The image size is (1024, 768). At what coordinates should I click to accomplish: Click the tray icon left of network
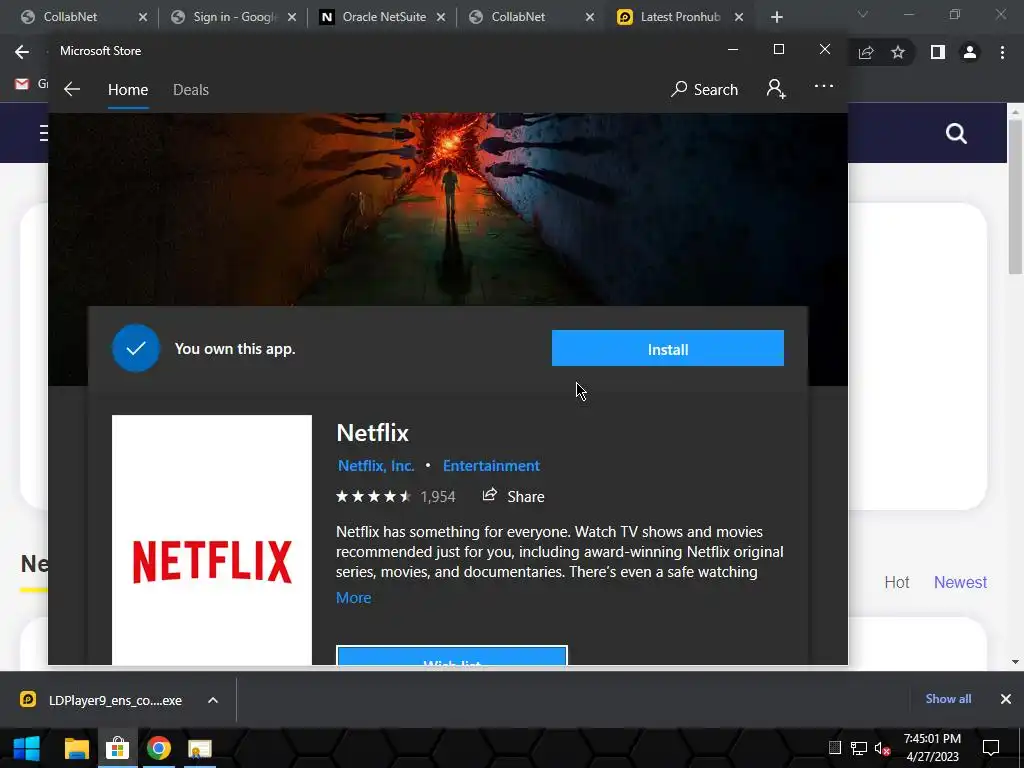[835, 748]
